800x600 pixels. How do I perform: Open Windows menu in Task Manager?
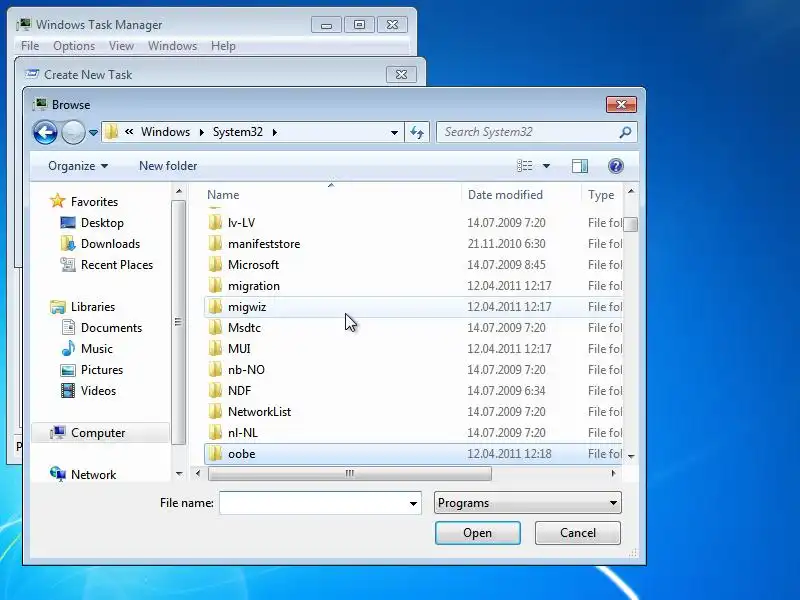(172, 46)
